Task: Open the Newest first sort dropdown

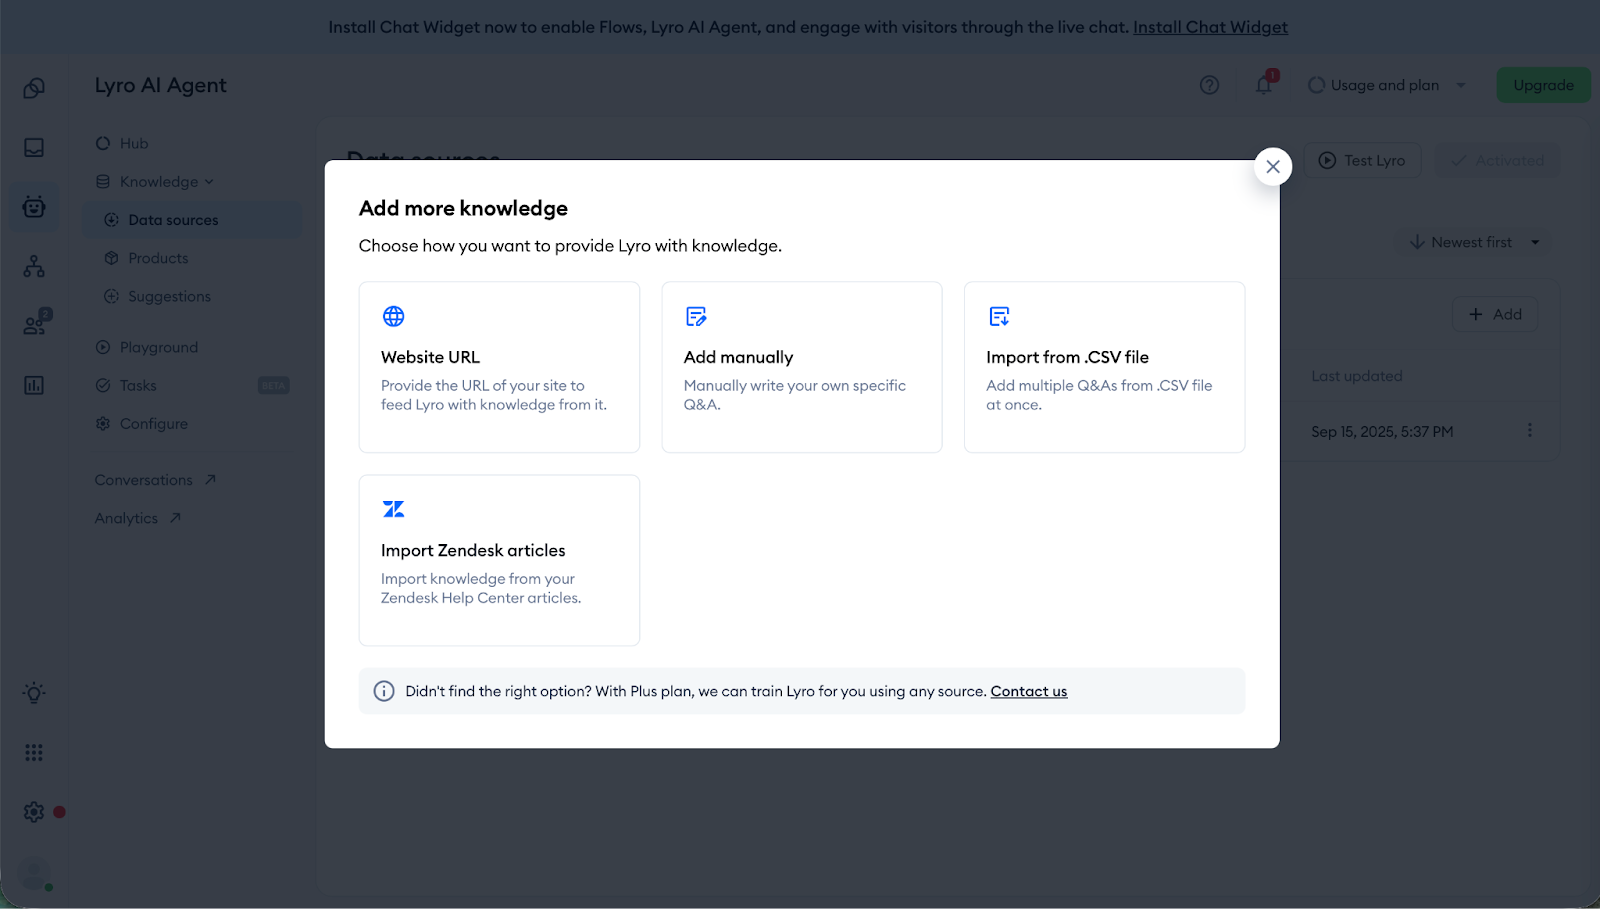Action: pos(1474,242)
